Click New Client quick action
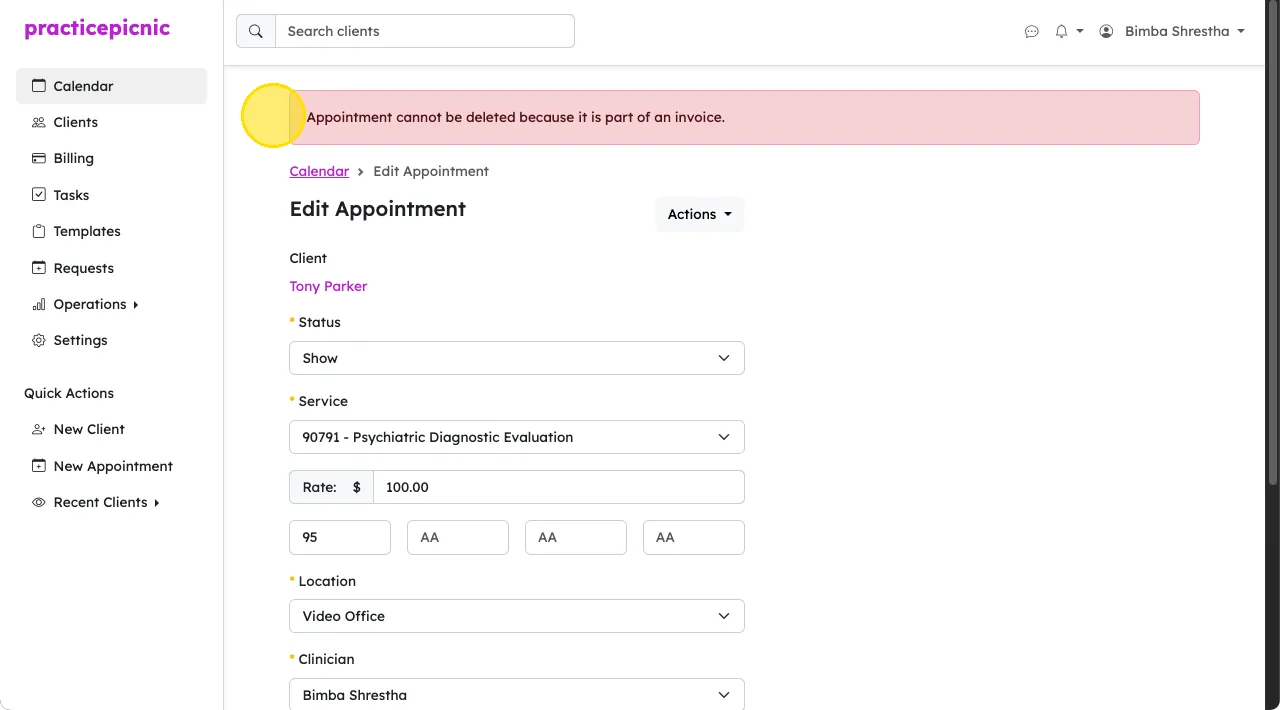 (x=111, y=429)
